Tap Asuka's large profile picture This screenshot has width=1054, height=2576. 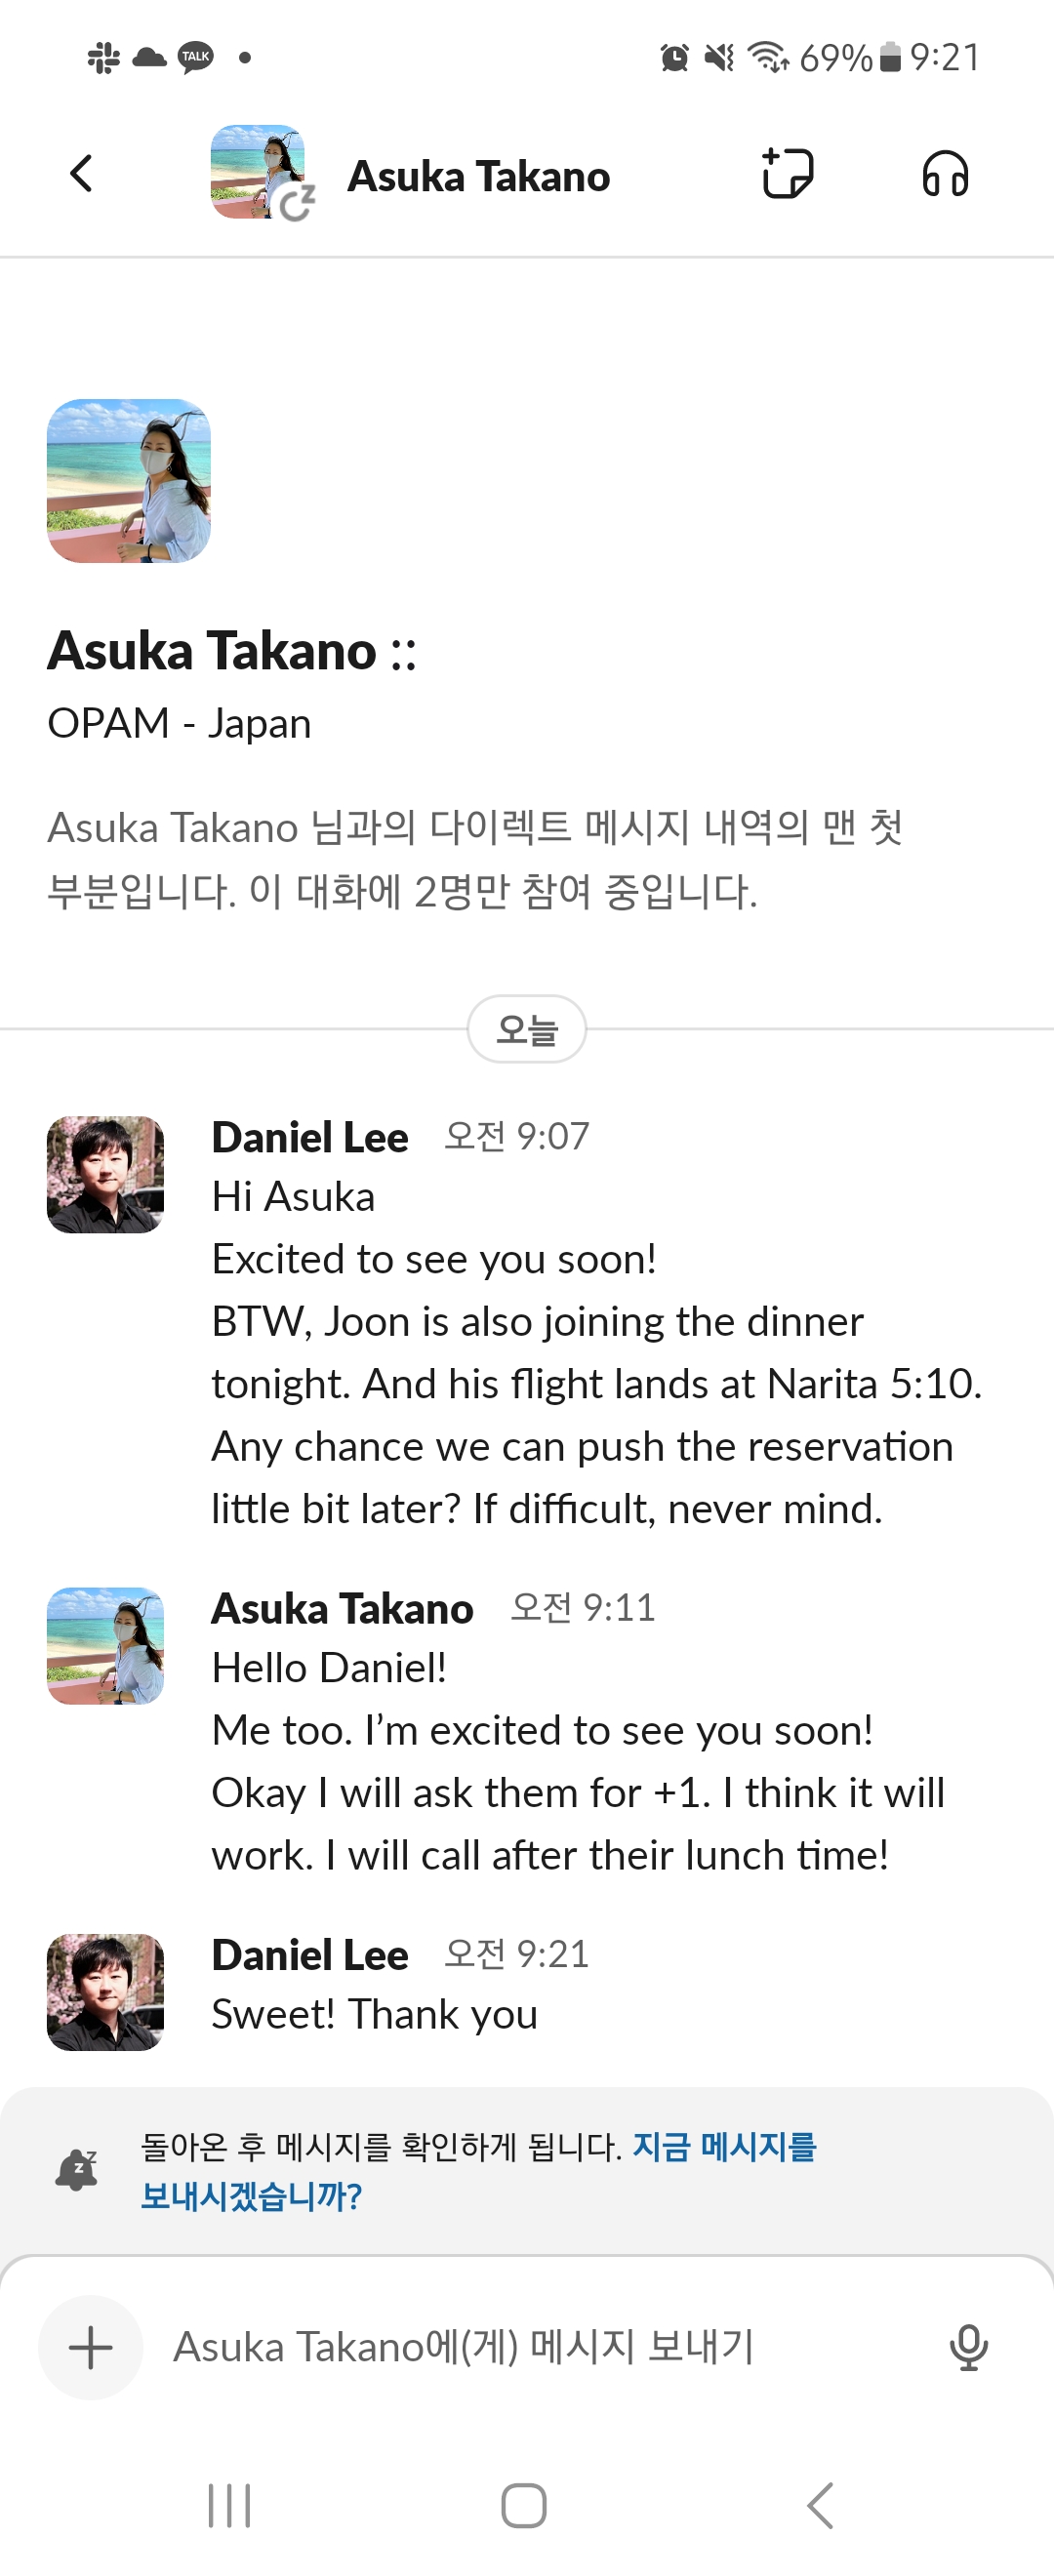coord(129,481)
